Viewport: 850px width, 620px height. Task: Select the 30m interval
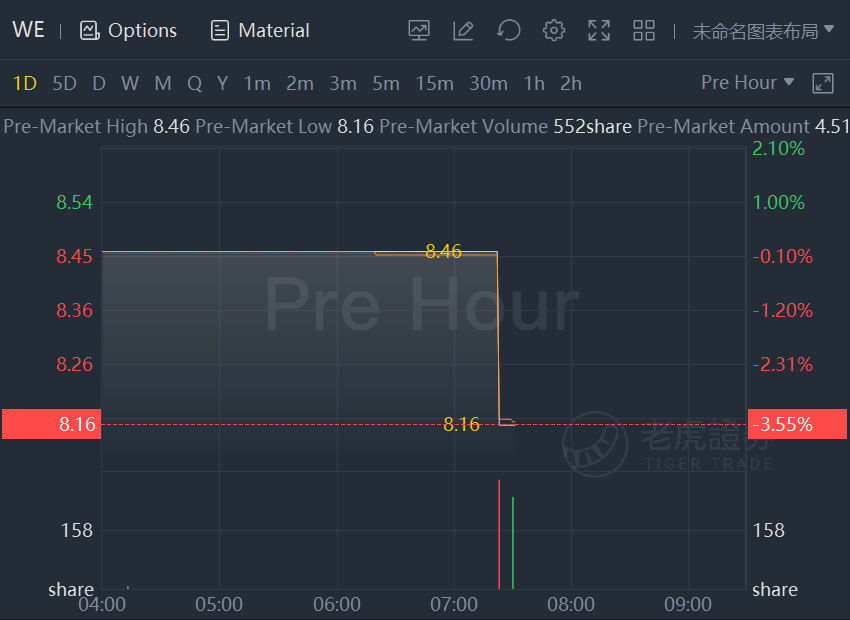488,83
